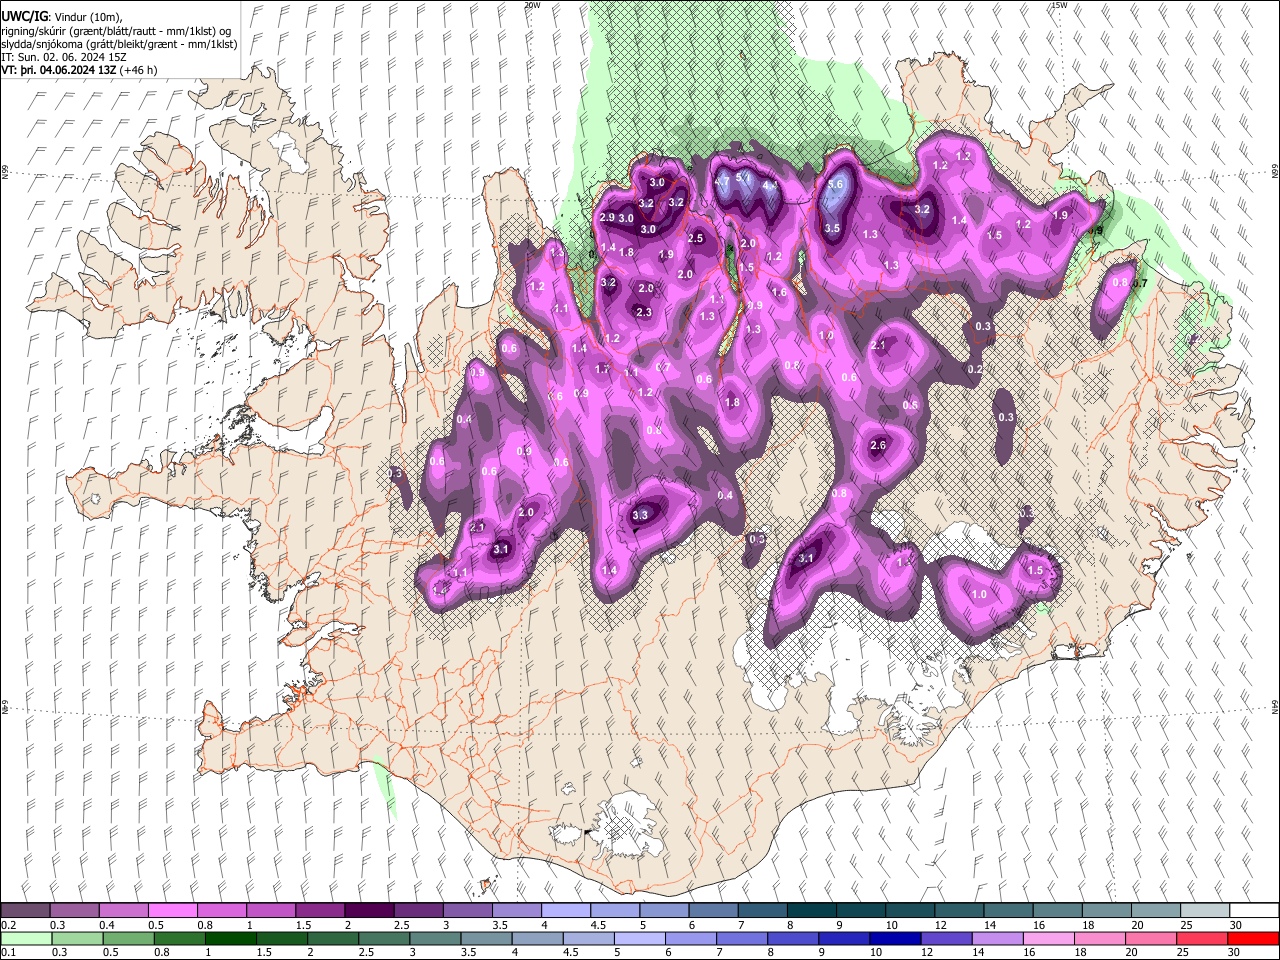Pick the bright pink 0.5–0.8 top-row swatch
1280x960 pixels.
[173, 911]
